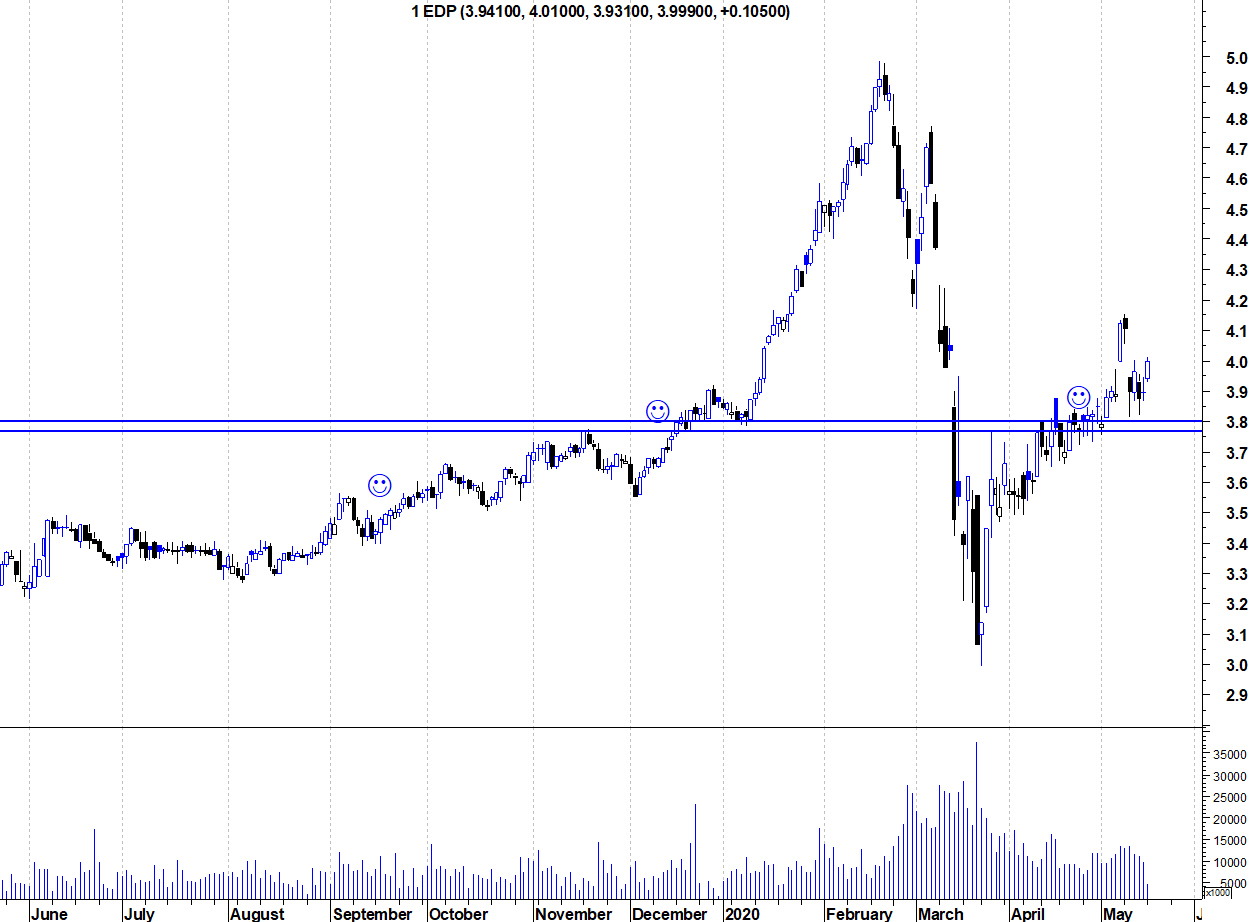Click the 4.0 price axis label

[1236, 362]
